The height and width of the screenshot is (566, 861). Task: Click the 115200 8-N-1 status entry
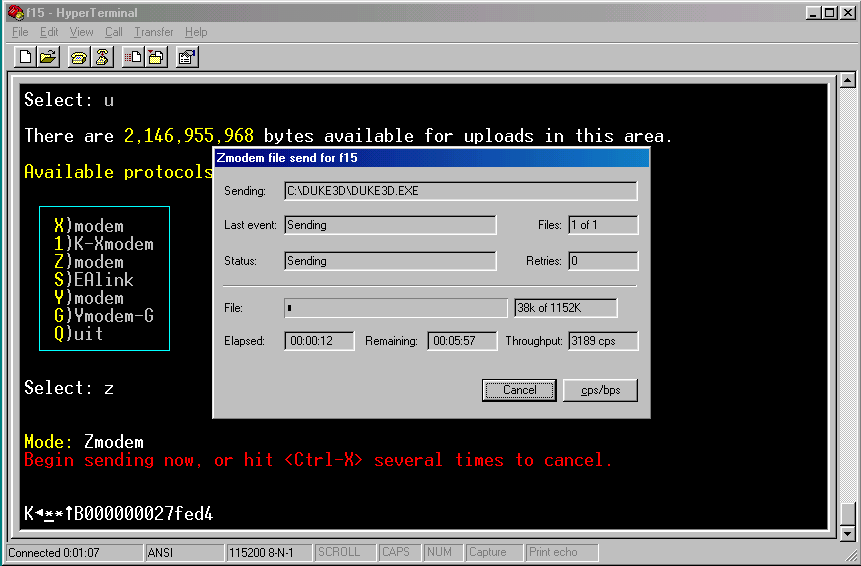[x=270, y=552]
